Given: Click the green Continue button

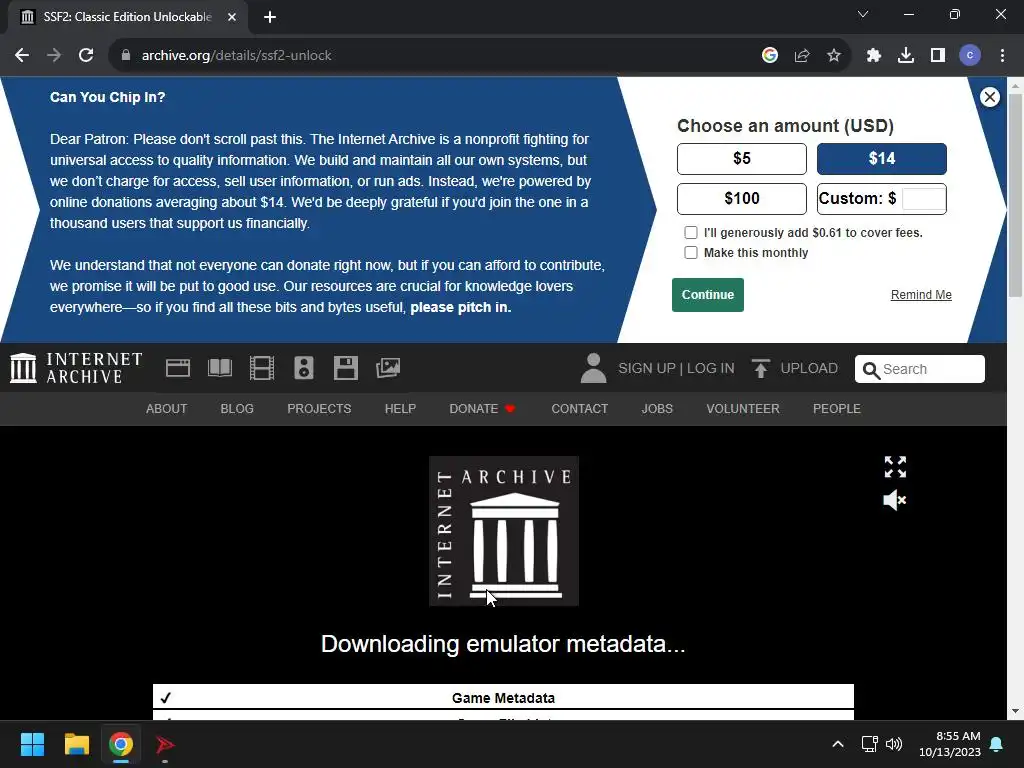Looking at the screenshot, I should 708,295.
